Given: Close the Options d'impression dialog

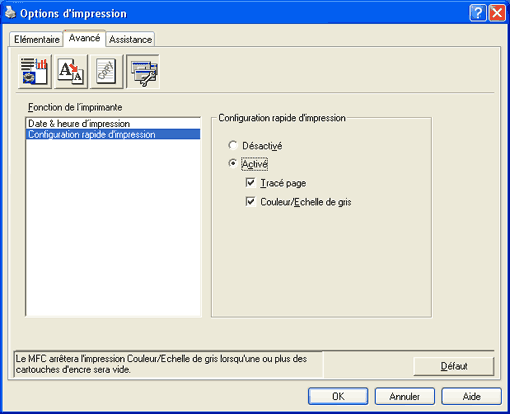Looking at the screenshot, I should click(x=497, y=13).
